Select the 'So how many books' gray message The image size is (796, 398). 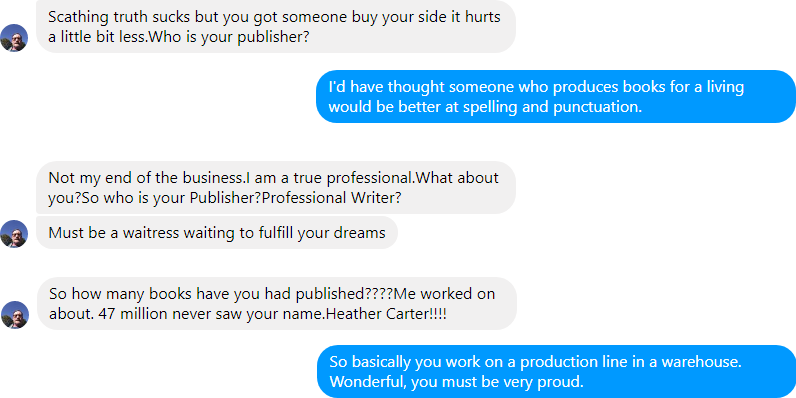click(276, 304)
